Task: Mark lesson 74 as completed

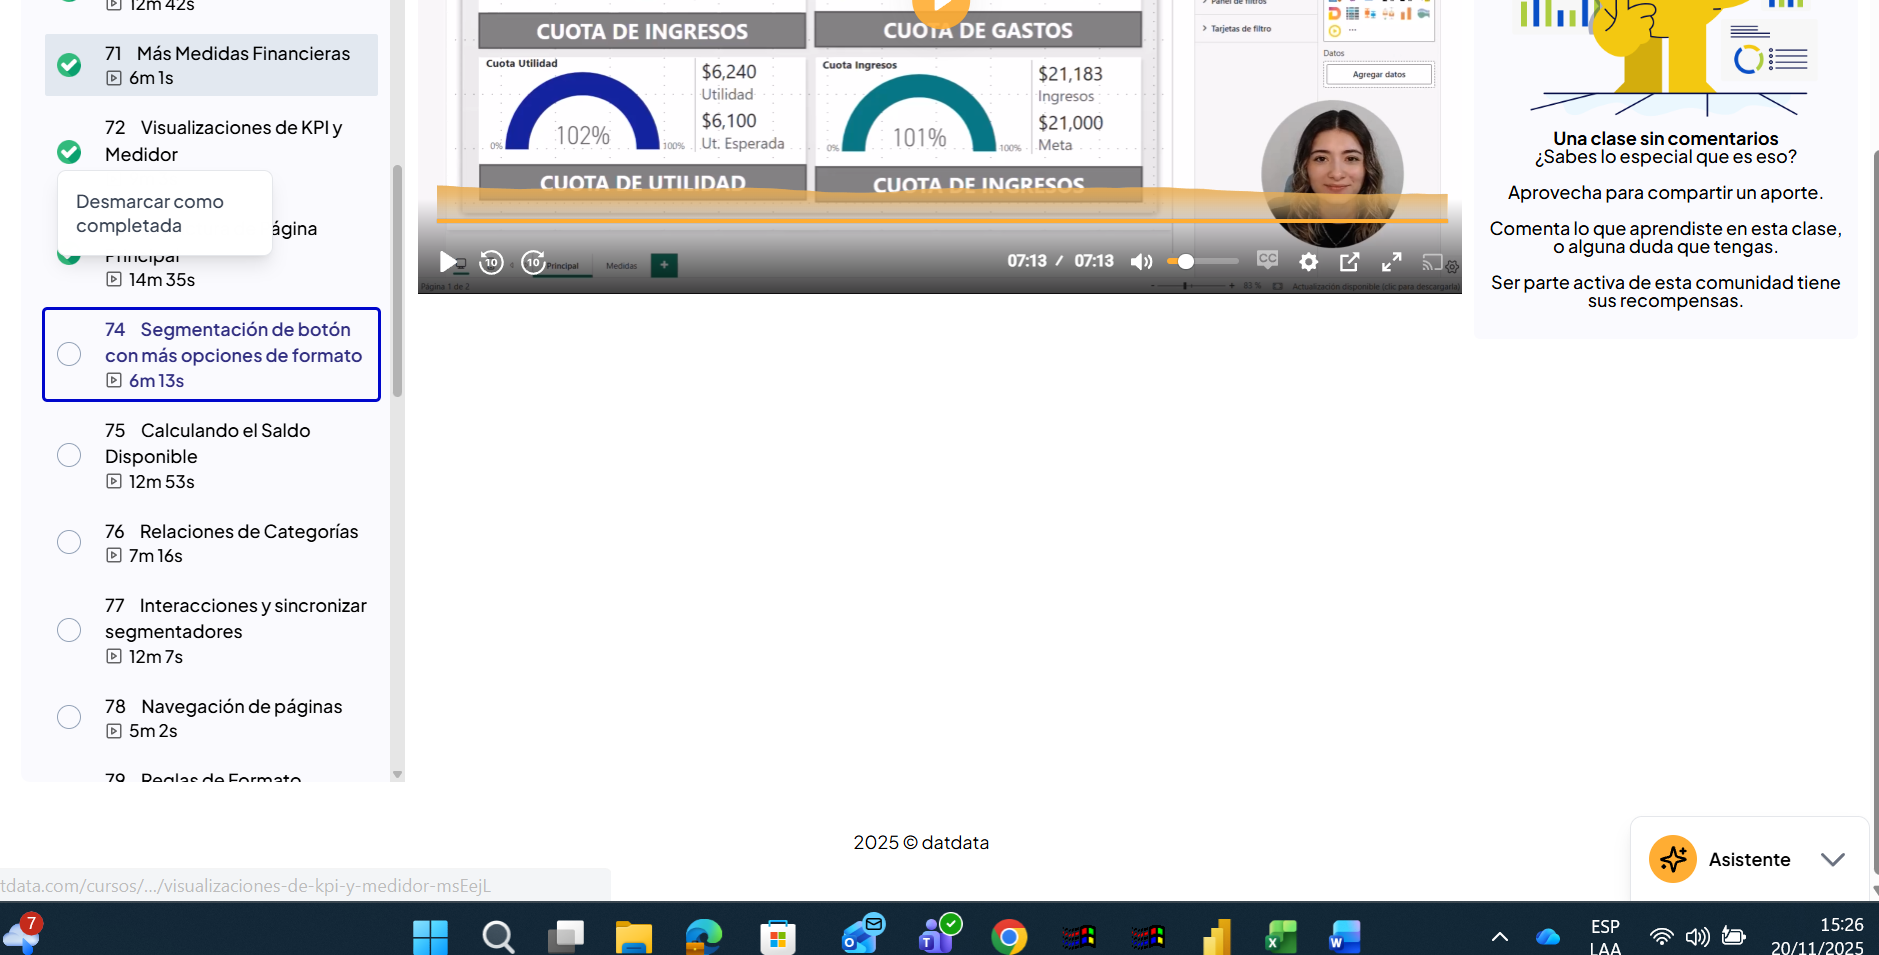Action: [69, 355]
